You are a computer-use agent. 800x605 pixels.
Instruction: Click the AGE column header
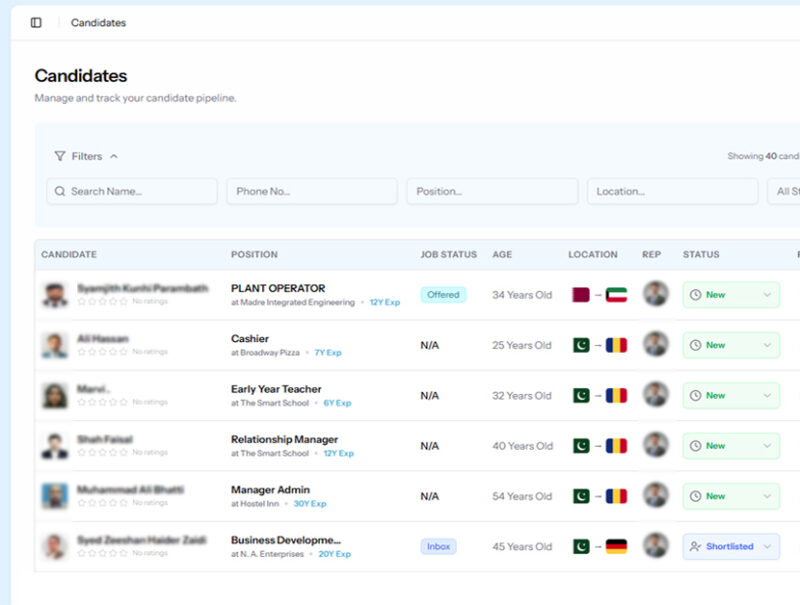tap(502, 255)
